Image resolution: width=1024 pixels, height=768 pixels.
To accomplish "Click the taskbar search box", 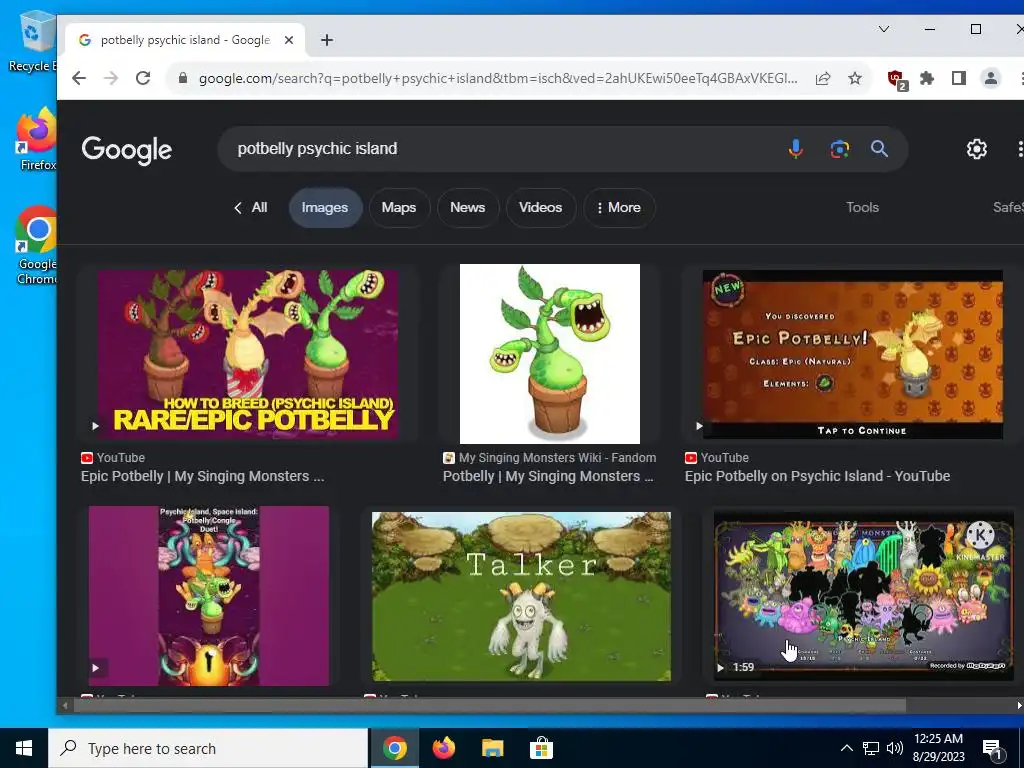I will click(x=208, y=748).
